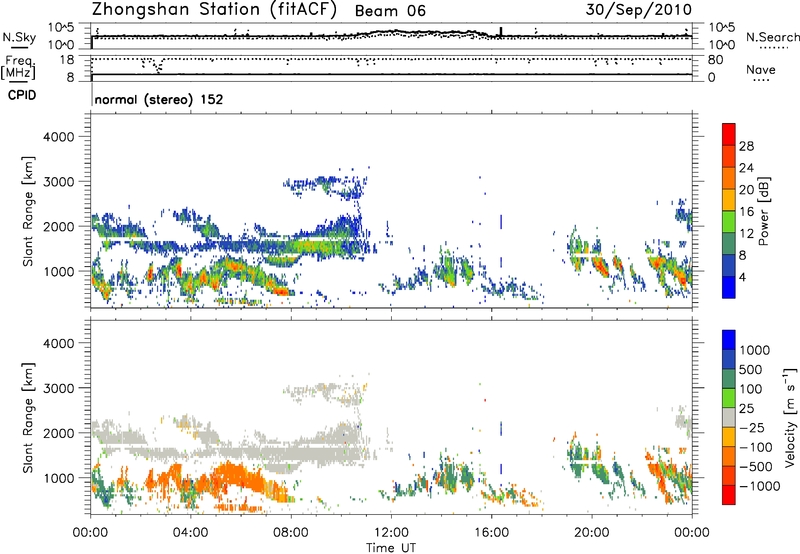This screenshot has width=800, height=554.
Task: Click the 'Time UT' axis label
Action: point(391,547)
